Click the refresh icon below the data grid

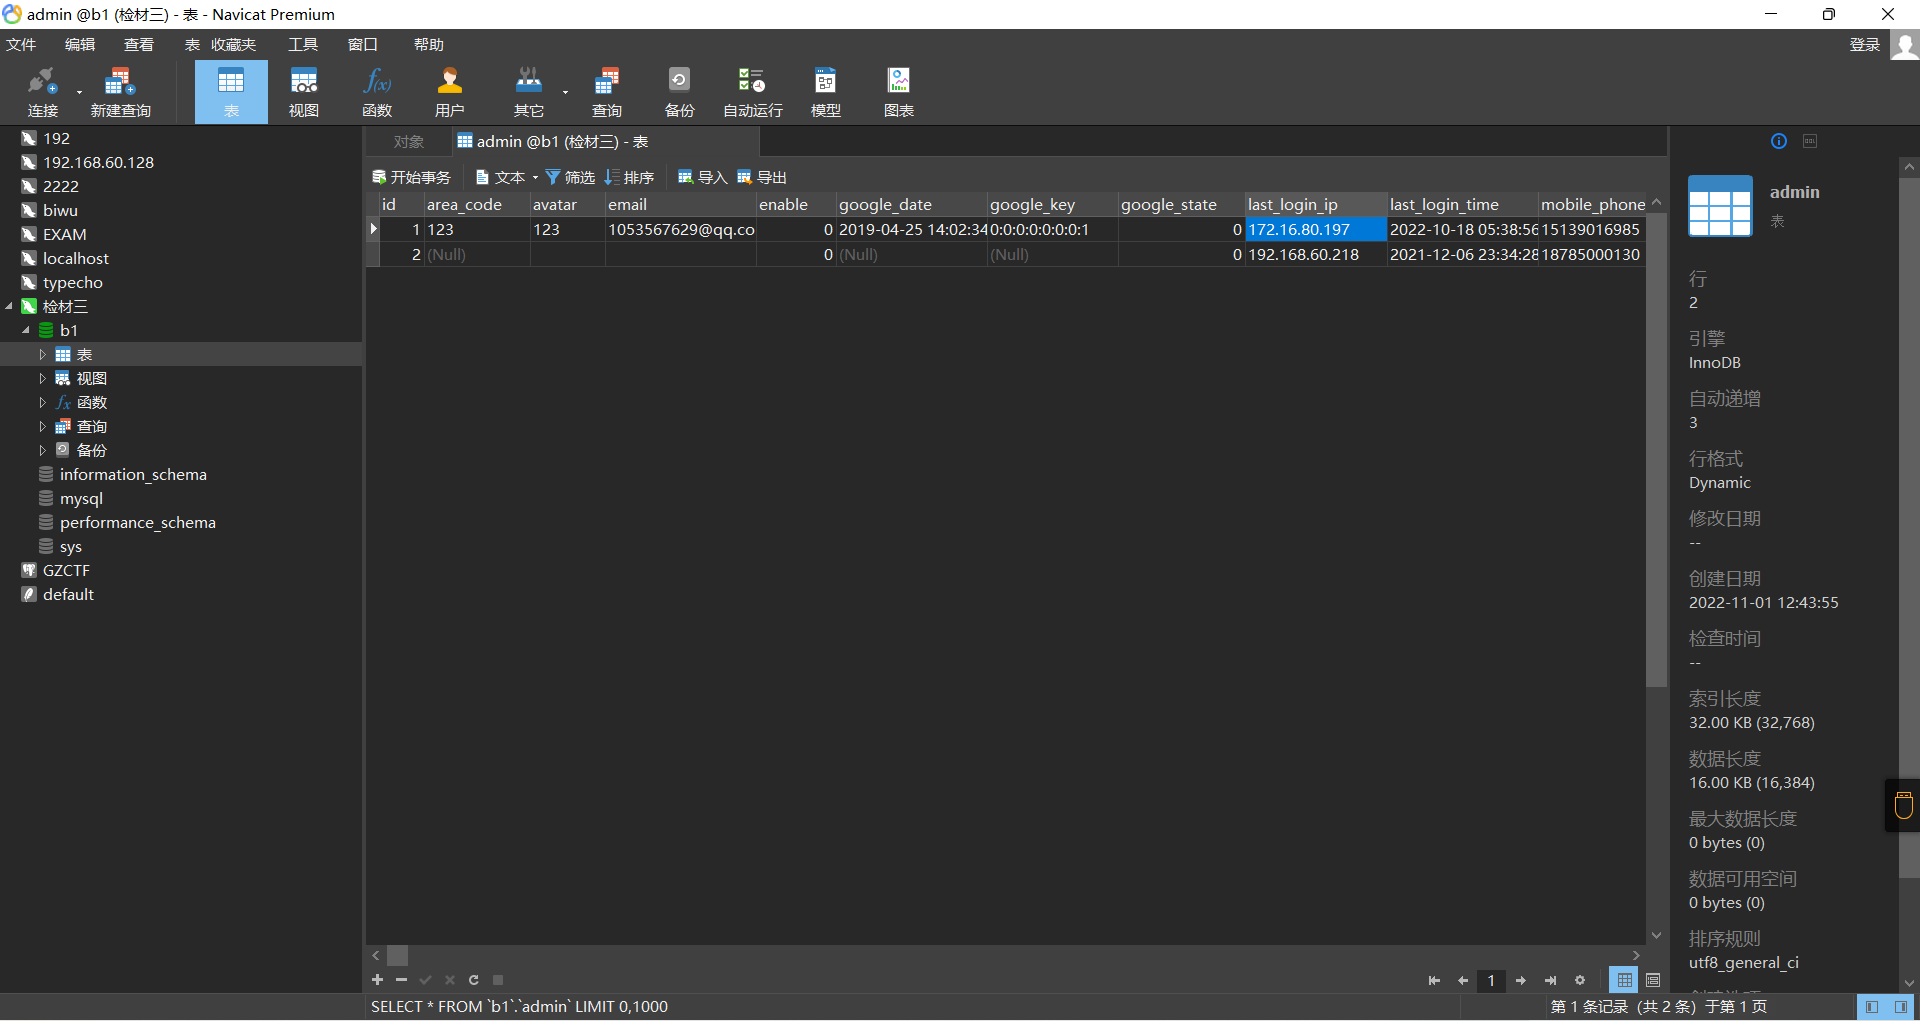tap(474, 980)
